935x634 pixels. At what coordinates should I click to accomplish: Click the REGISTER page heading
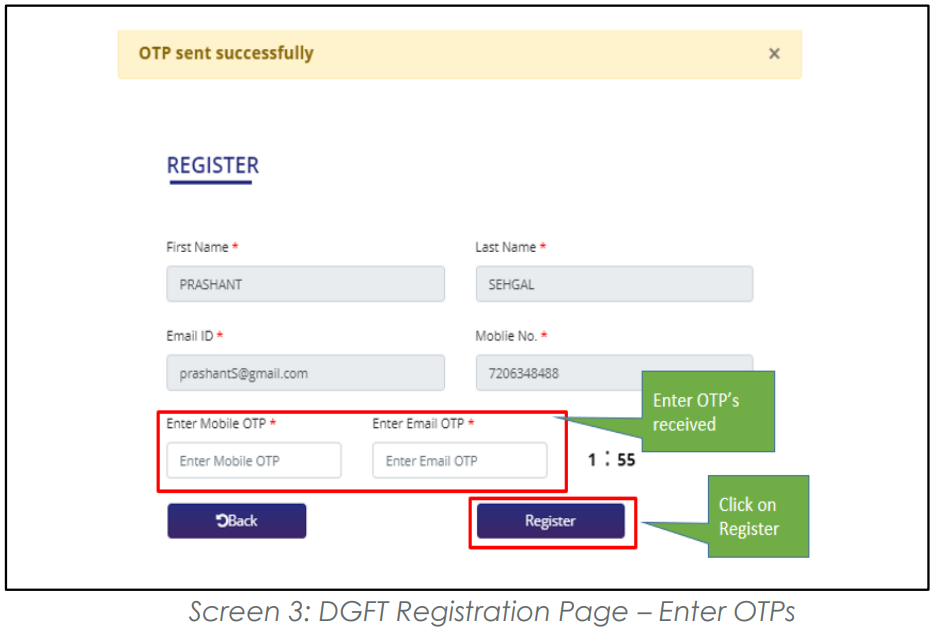pyautogui.click(x=213, y=165)
